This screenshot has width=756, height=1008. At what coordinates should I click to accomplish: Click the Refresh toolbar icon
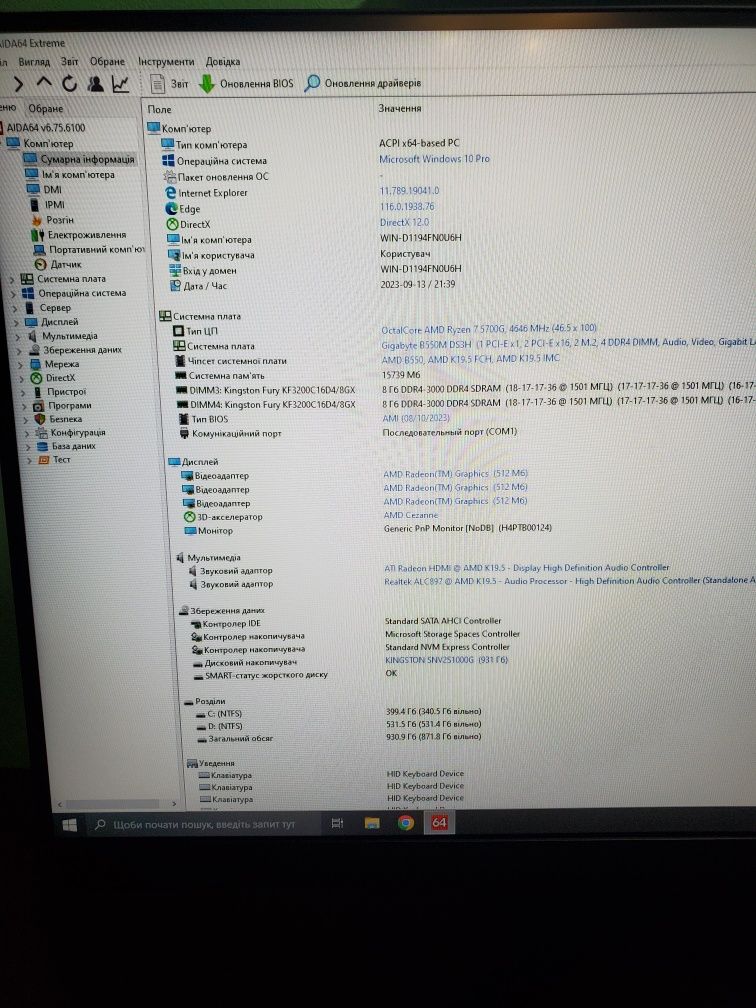(69, 83)
